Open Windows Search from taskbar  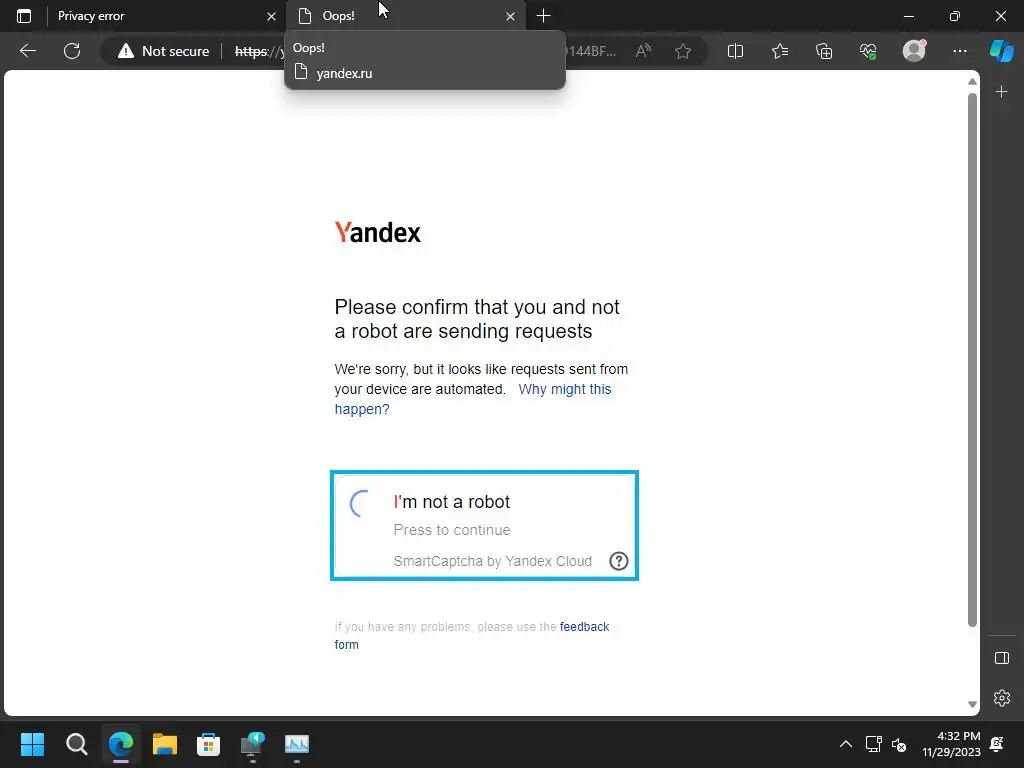tap(76, 744)
